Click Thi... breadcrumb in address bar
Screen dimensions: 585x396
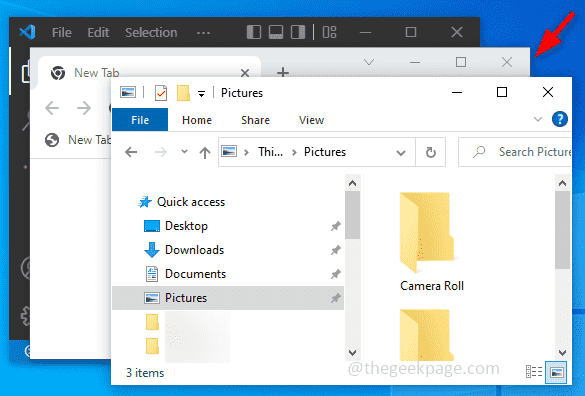[x=270, y=152]
